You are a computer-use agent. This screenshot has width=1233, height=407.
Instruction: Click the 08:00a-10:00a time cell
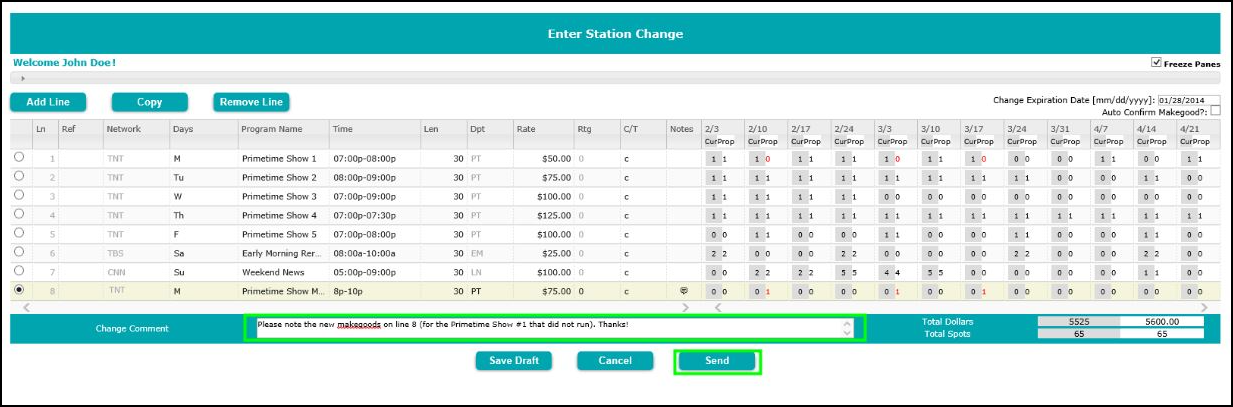pyautogui.click(x=374, y=253)
